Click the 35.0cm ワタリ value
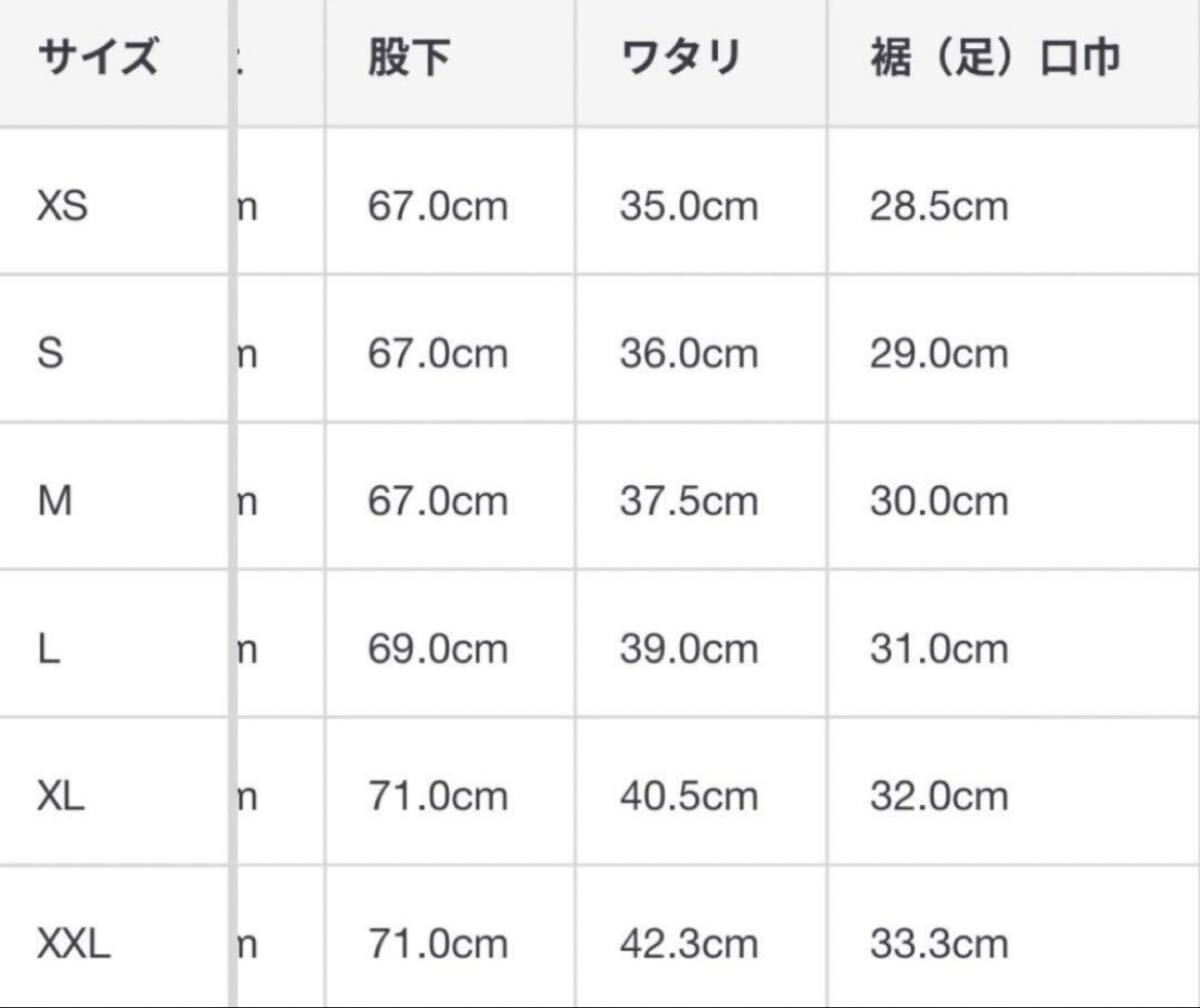Image resolution: width=1200 pixels, height=1008 pixels. pos(689,207)
